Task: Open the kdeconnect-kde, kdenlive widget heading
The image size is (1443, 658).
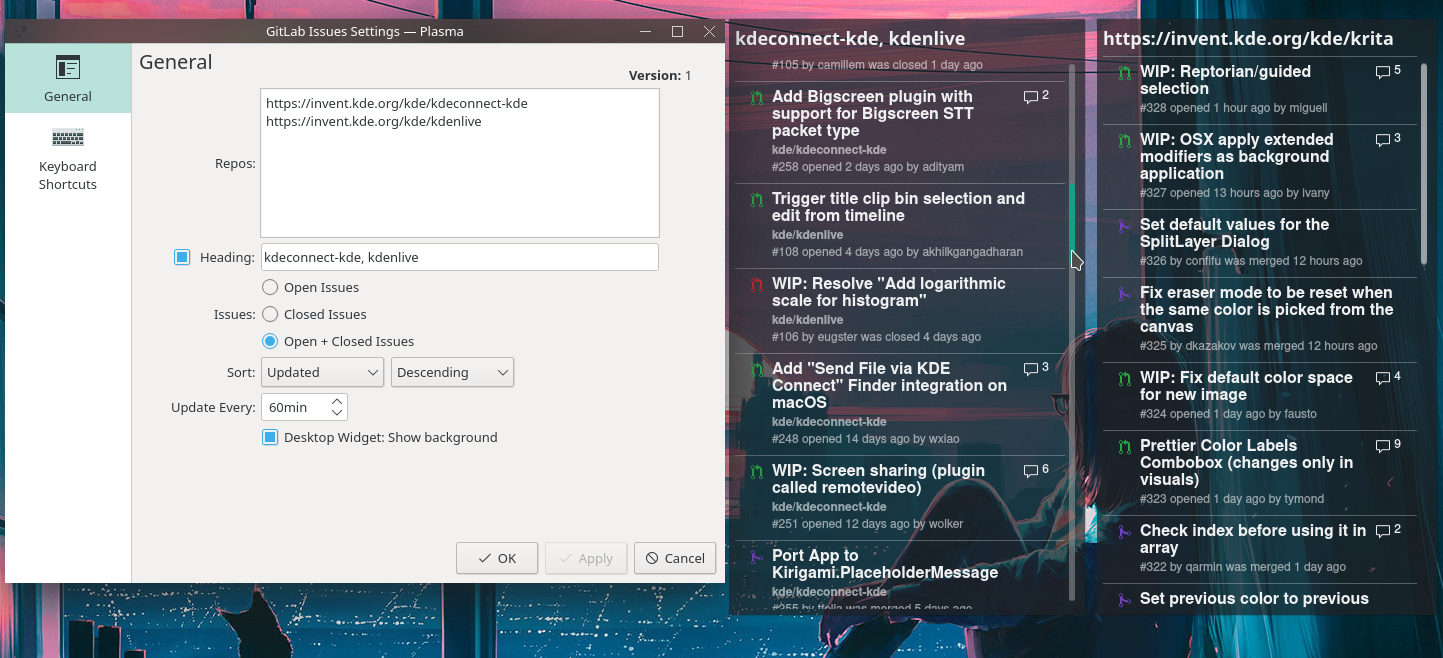Action: click(850, 39)
